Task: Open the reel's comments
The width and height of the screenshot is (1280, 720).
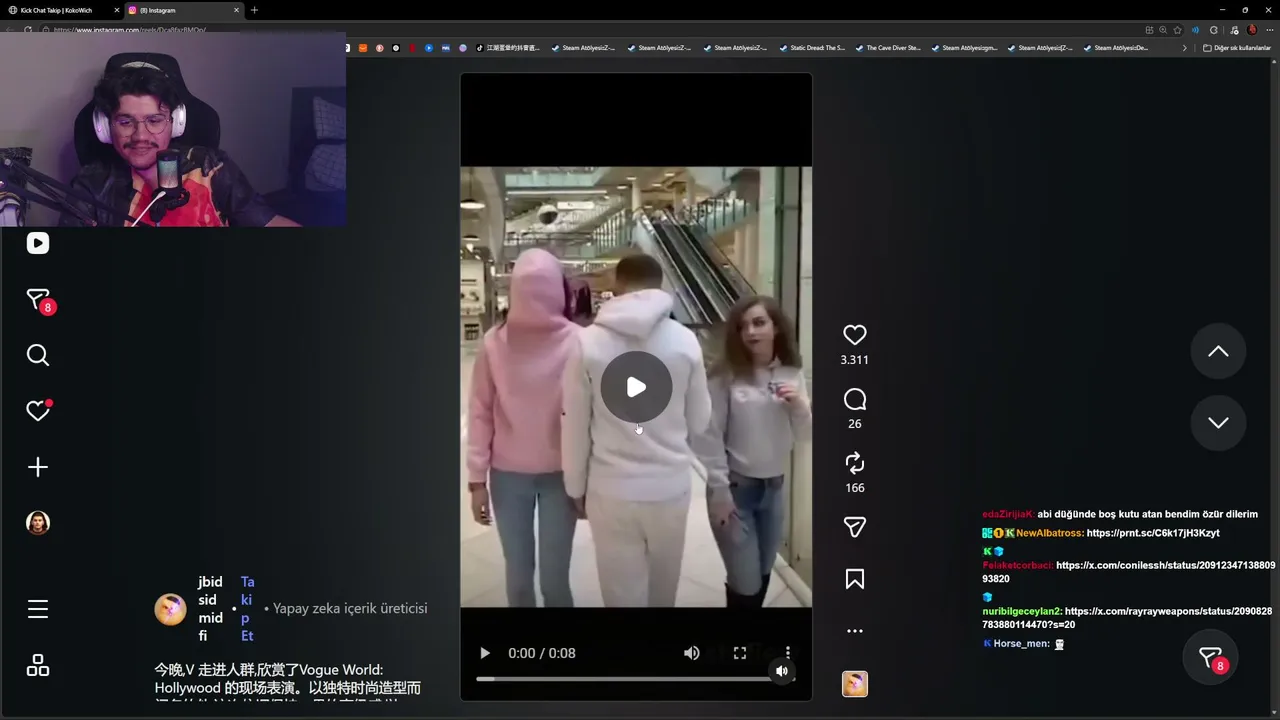Action: click(x=854, y=400)
